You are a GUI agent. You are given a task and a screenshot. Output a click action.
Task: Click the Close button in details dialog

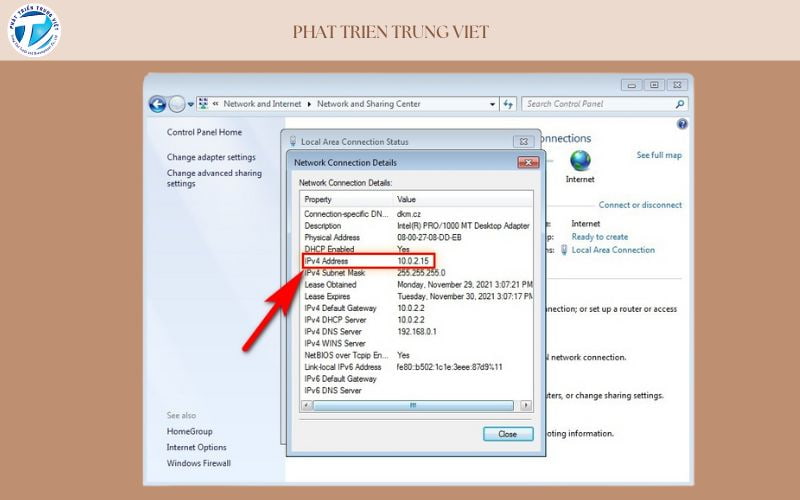coord(507,434)
